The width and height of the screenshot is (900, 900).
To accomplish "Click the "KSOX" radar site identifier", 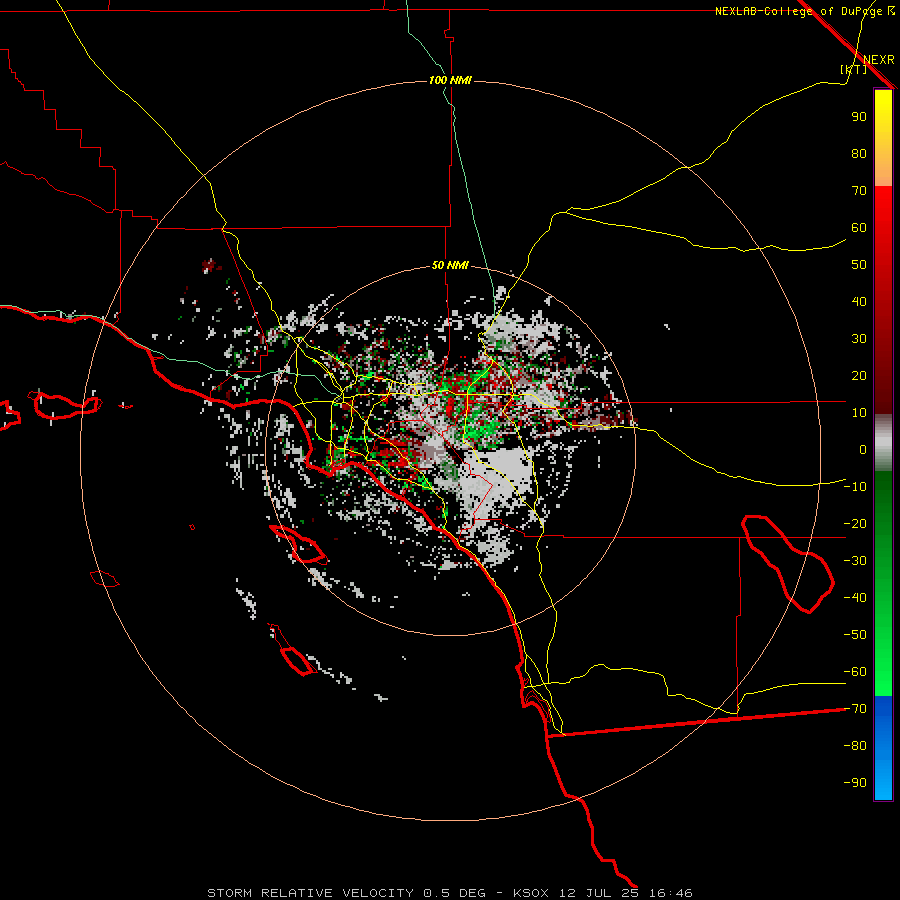I will (530, 893).
